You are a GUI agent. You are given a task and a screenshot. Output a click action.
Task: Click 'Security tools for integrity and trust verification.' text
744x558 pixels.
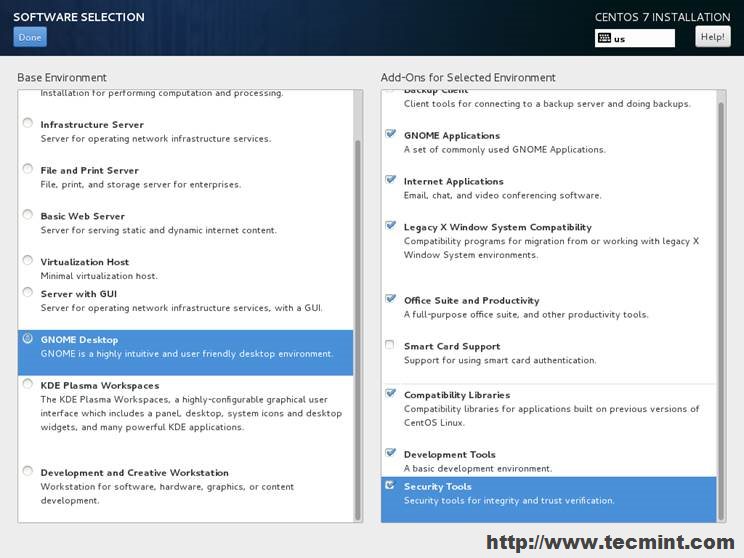[x=509, y=501]
